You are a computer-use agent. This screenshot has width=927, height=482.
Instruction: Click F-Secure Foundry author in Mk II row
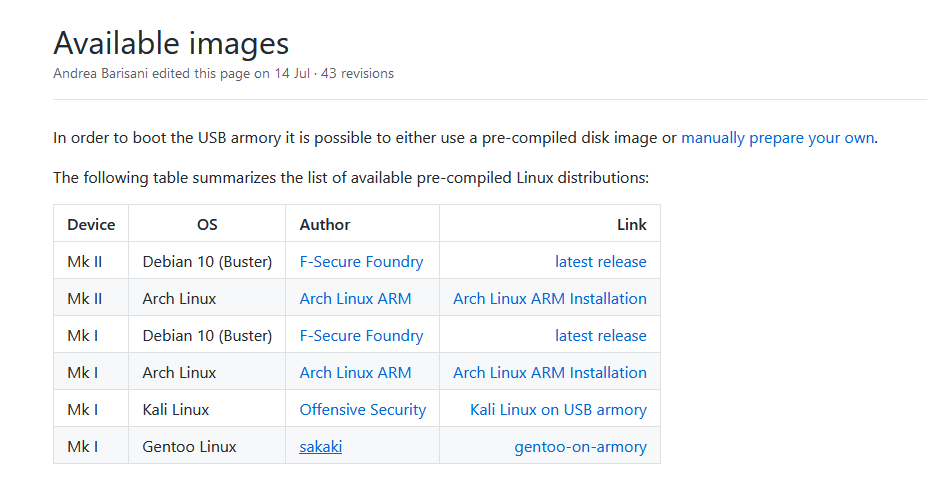(x=361, y=261)
